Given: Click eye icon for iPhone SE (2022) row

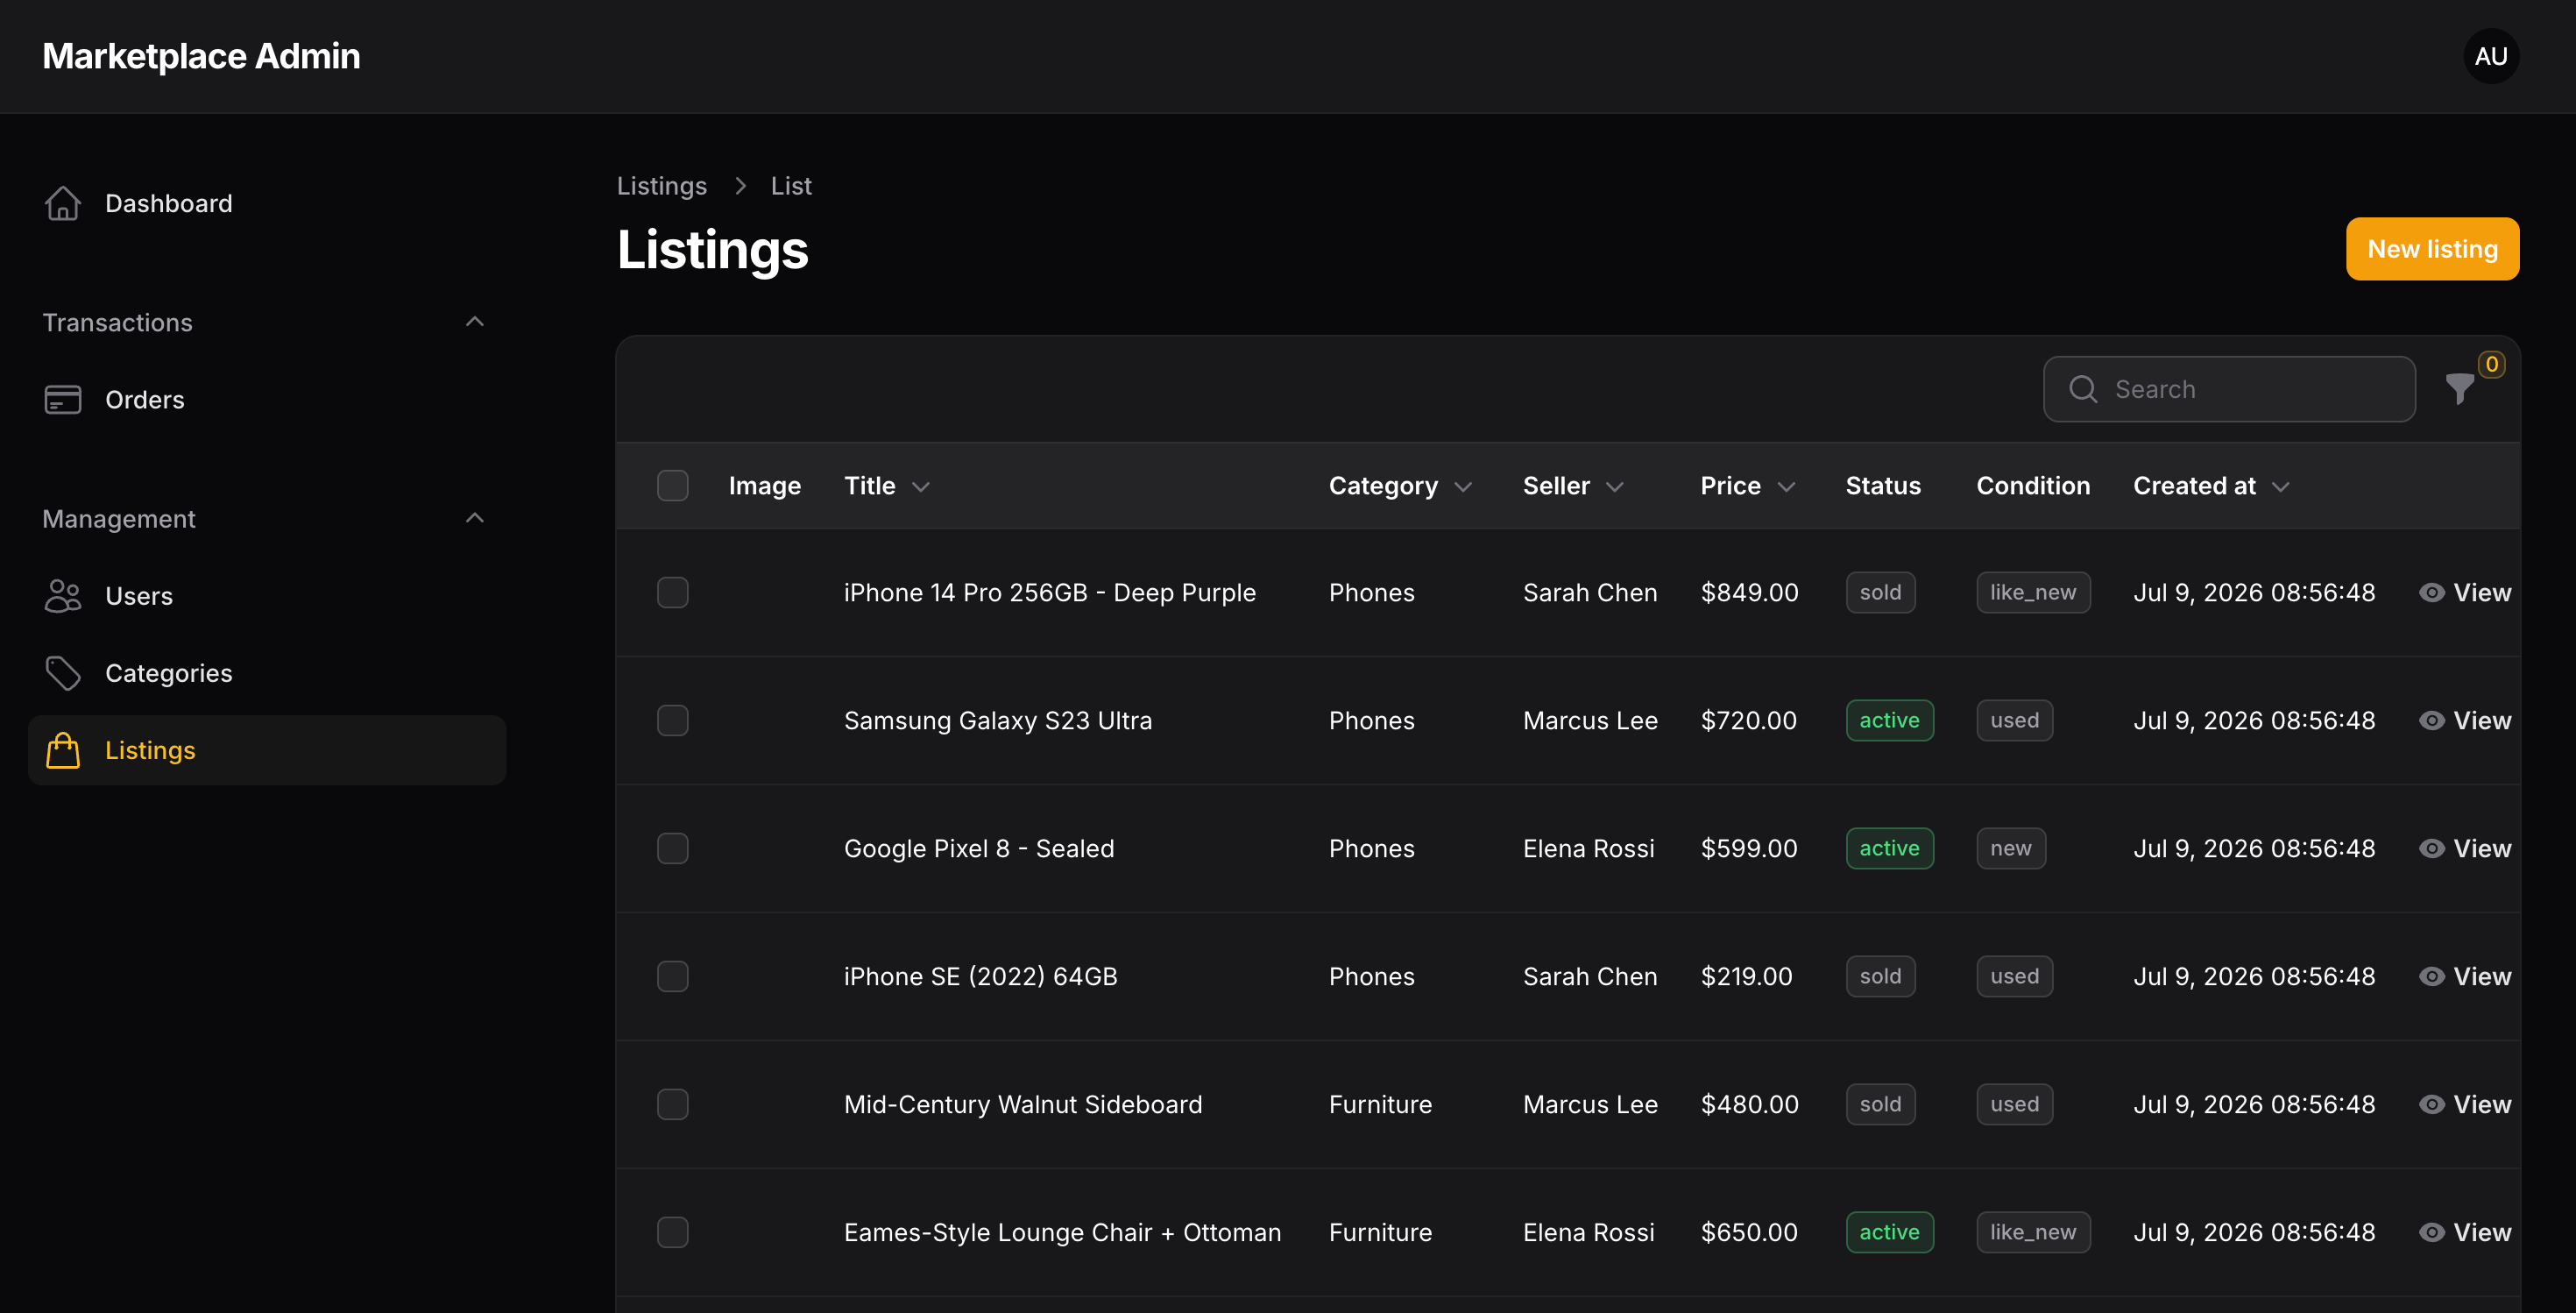Looking at the screenshot, I should 2431,976.
